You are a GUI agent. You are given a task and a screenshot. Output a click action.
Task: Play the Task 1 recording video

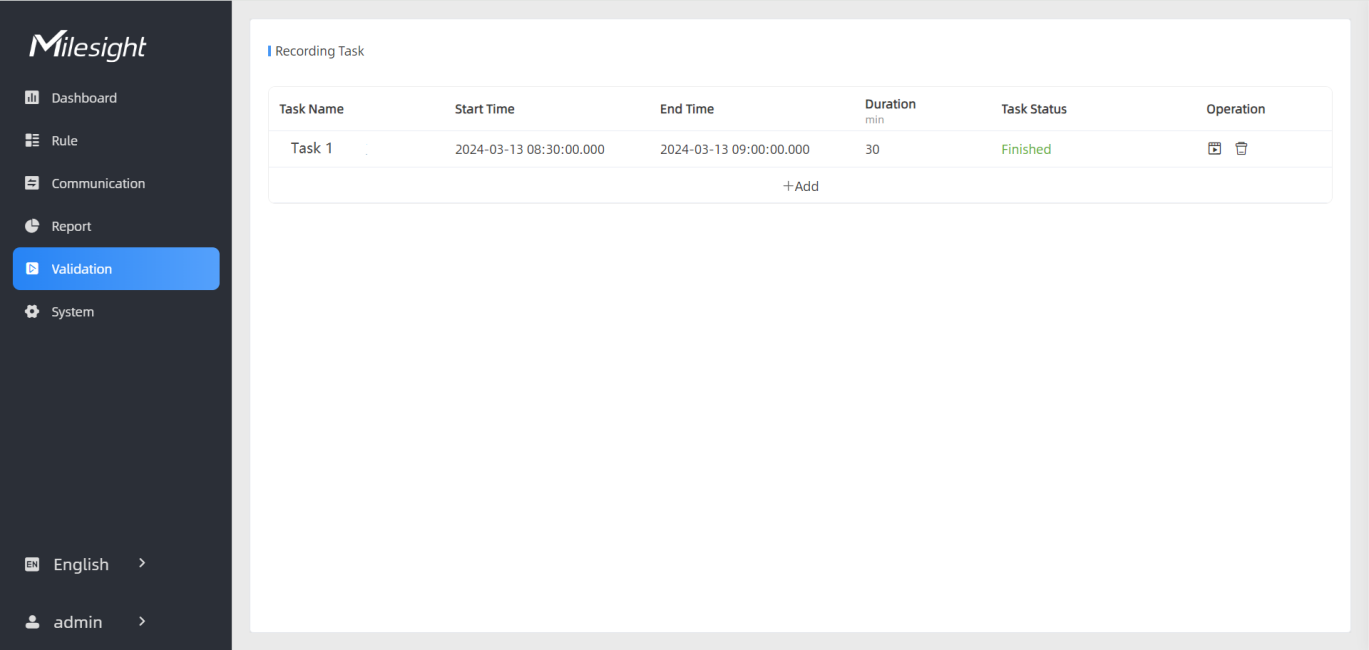coord(1214,149)
